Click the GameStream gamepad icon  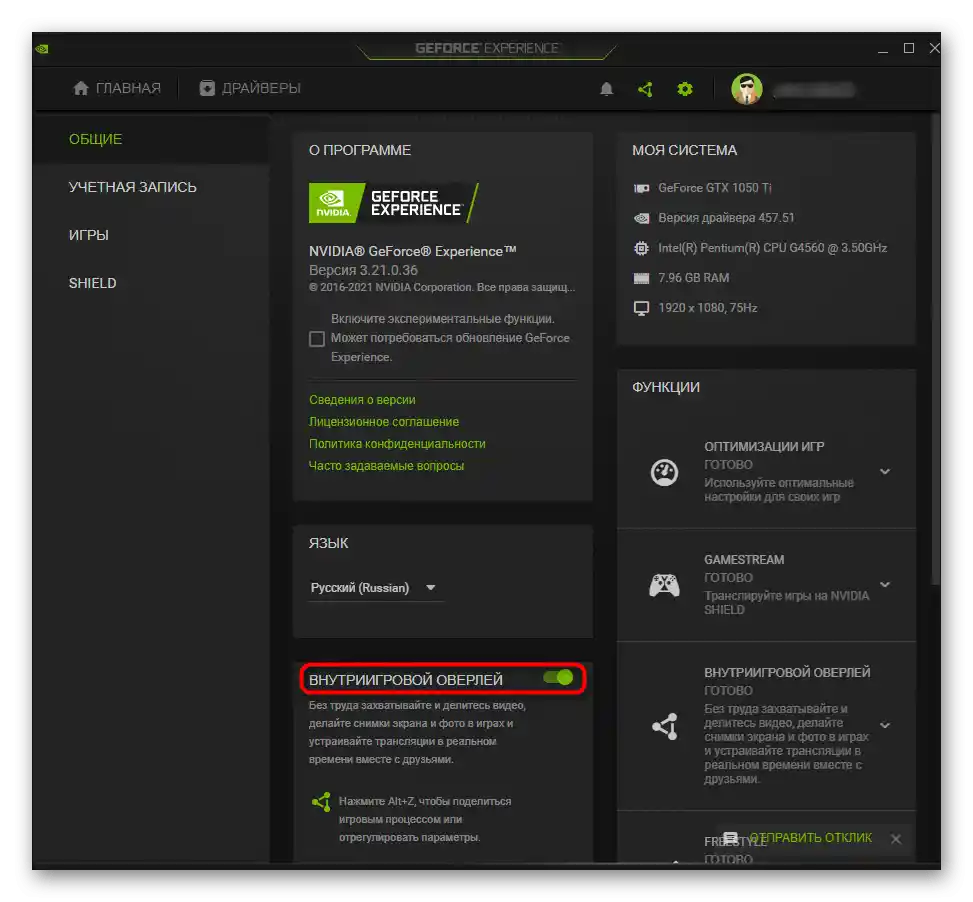(x=664, y=585)
